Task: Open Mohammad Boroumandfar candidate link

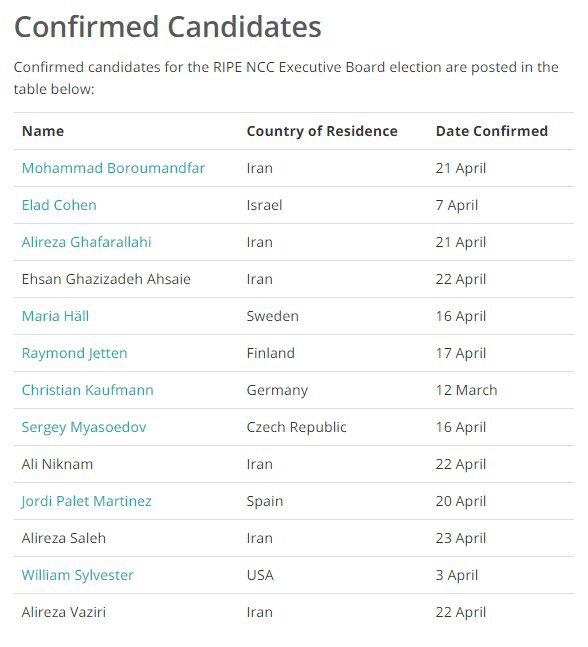Action: 113,168
